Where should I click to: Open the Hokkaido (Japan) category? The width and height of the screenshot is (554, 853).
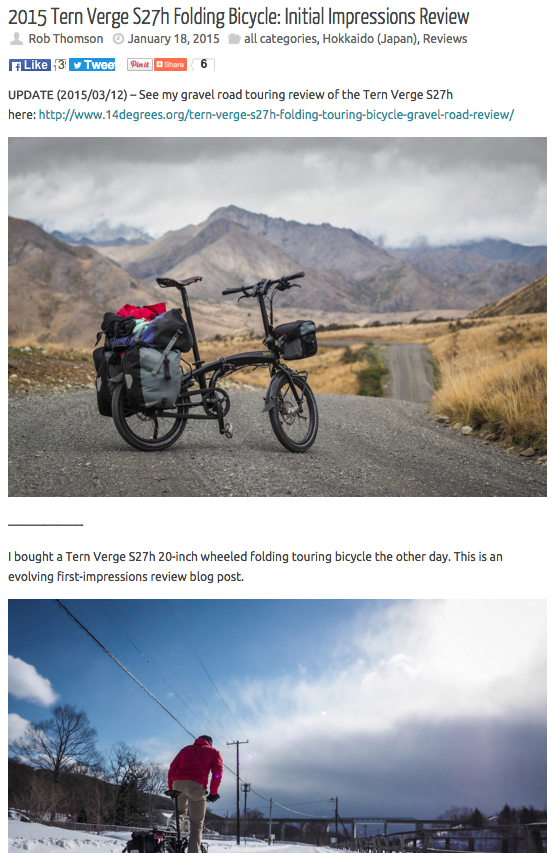tap(370, 39)
